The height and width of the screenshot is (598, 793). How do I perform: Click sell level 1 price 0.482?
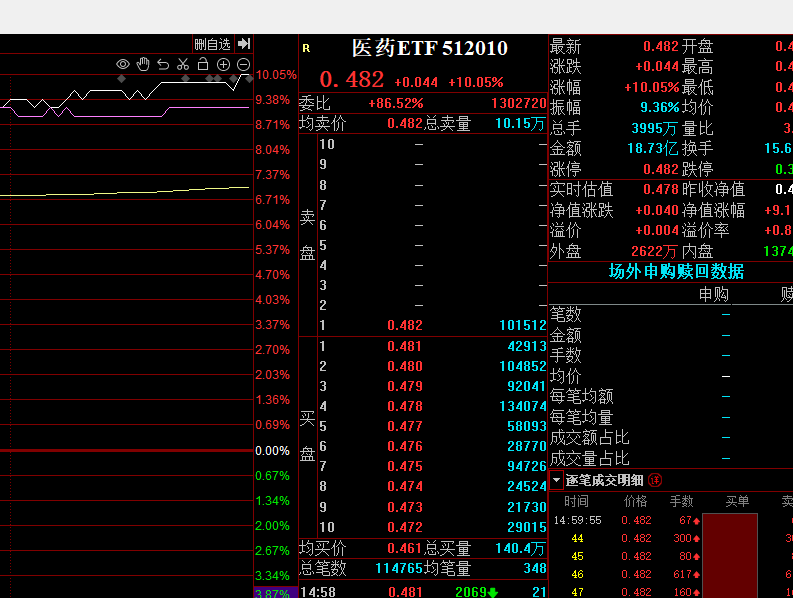click(405, 325)
